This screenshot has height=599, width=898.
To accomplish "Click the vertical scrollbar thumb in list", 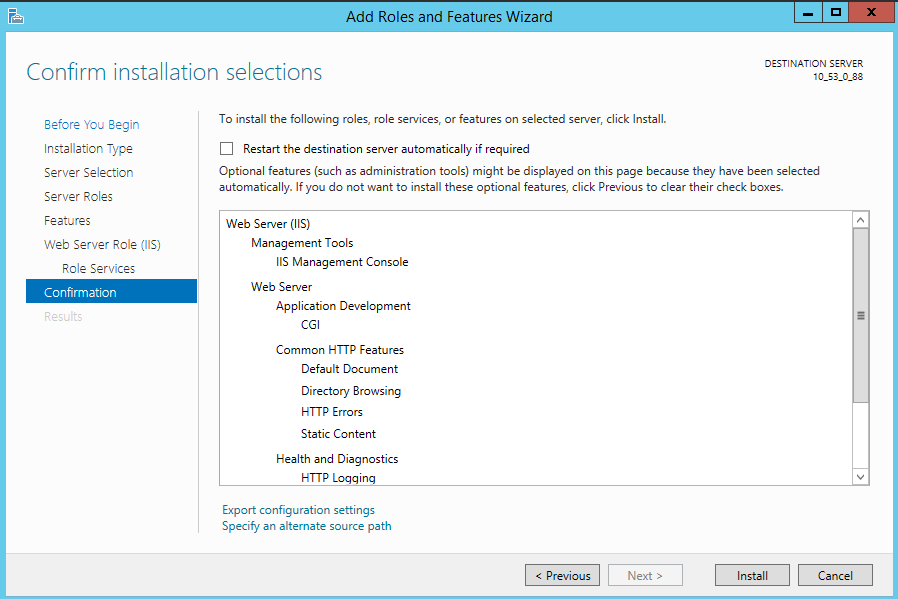I will [x=861, y=315].
